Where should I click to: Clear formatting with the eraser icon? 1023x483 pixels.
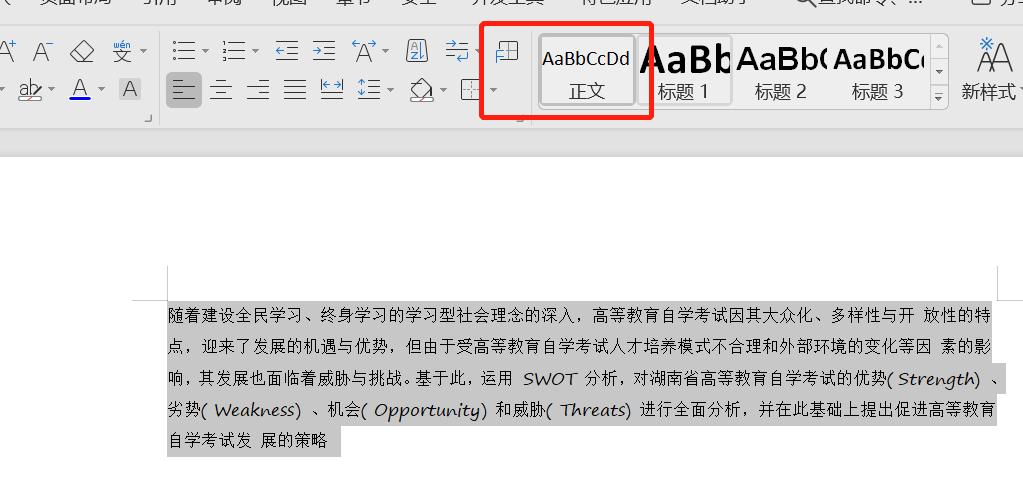coord(82,51)
